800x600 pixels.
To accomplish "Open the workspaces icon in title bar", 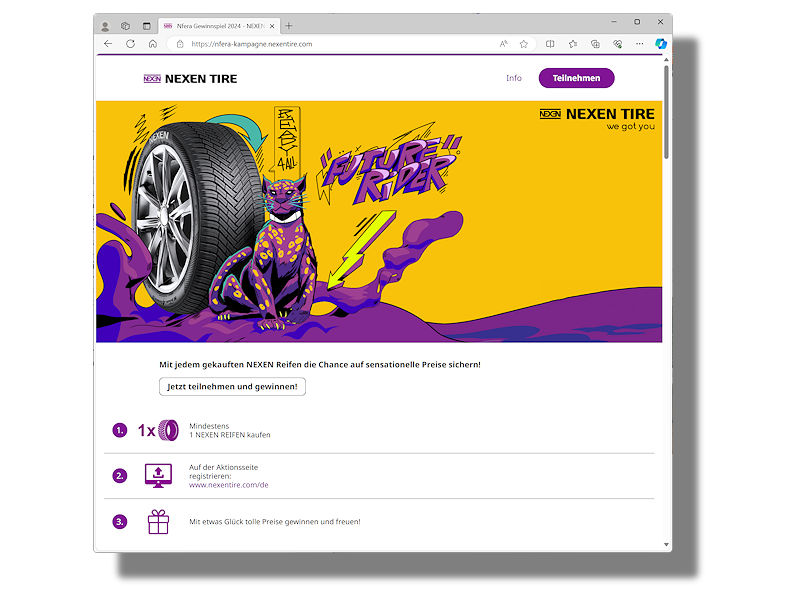I will [x=126, y=26].
